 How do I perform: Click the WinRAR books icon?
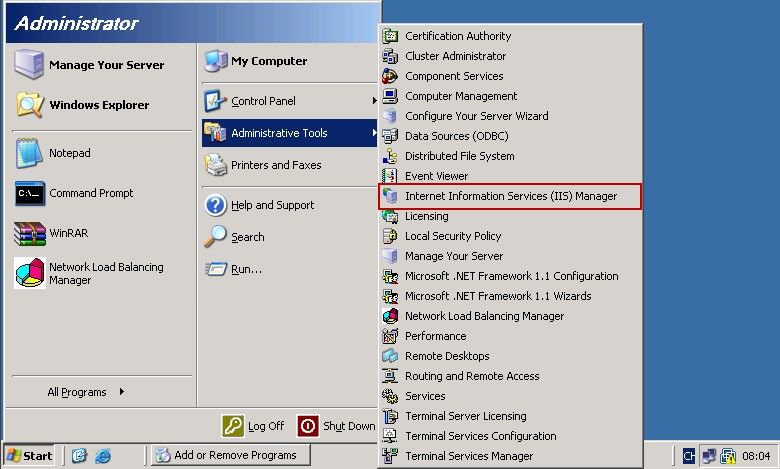point(29,233)
